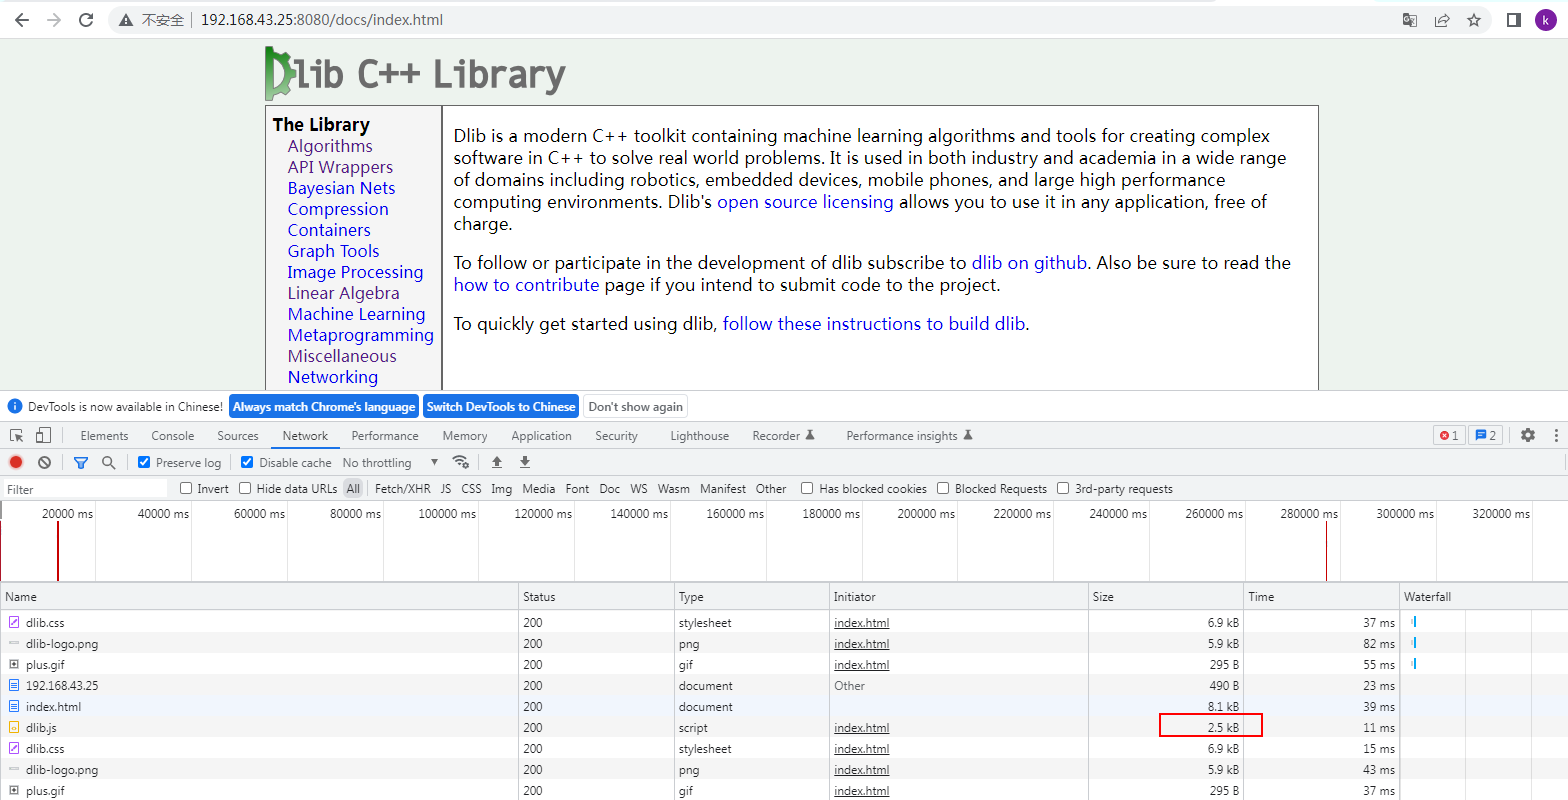
Task: Select the 192.168.43.25 request row
Action: tap(784, 686)
